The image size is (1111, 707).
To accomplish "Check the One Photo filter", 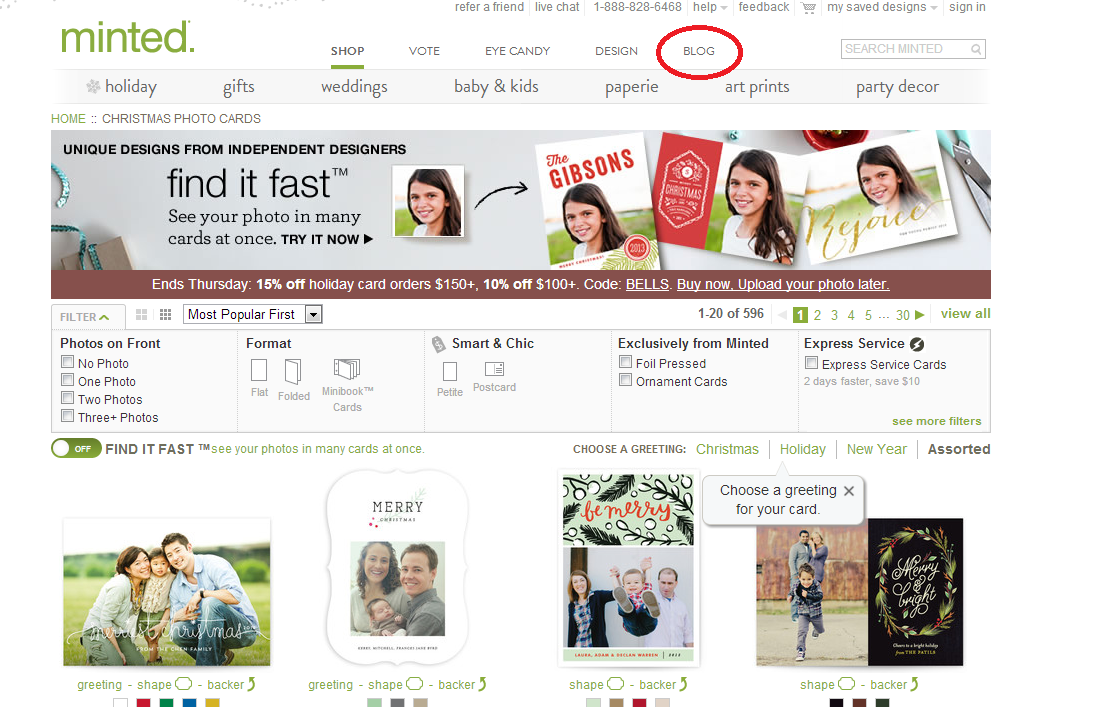I will [x=67, y=380].
